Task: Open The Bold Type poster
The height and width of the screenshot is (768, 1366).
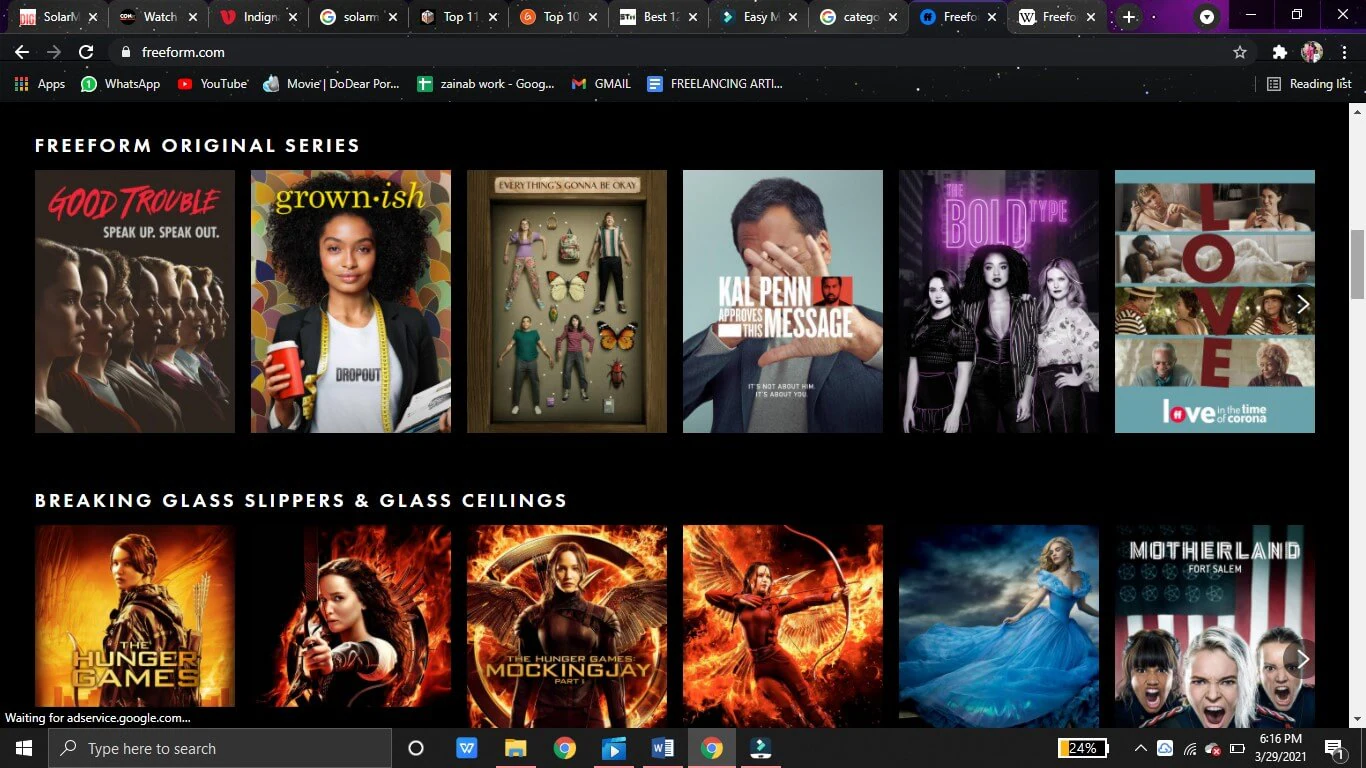Action: coord(999,301)
